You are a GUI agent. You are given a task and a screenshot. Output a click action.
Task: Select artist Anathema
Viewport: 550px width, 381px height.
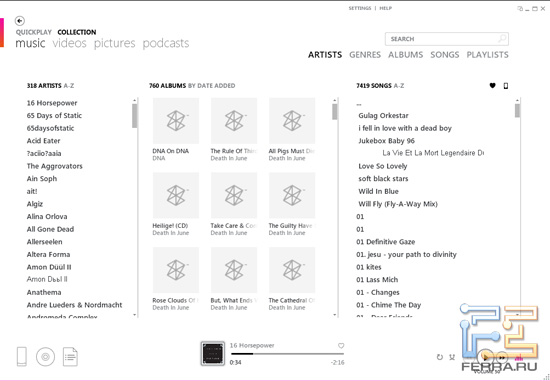pyautogui.click(x=44, y=292)
